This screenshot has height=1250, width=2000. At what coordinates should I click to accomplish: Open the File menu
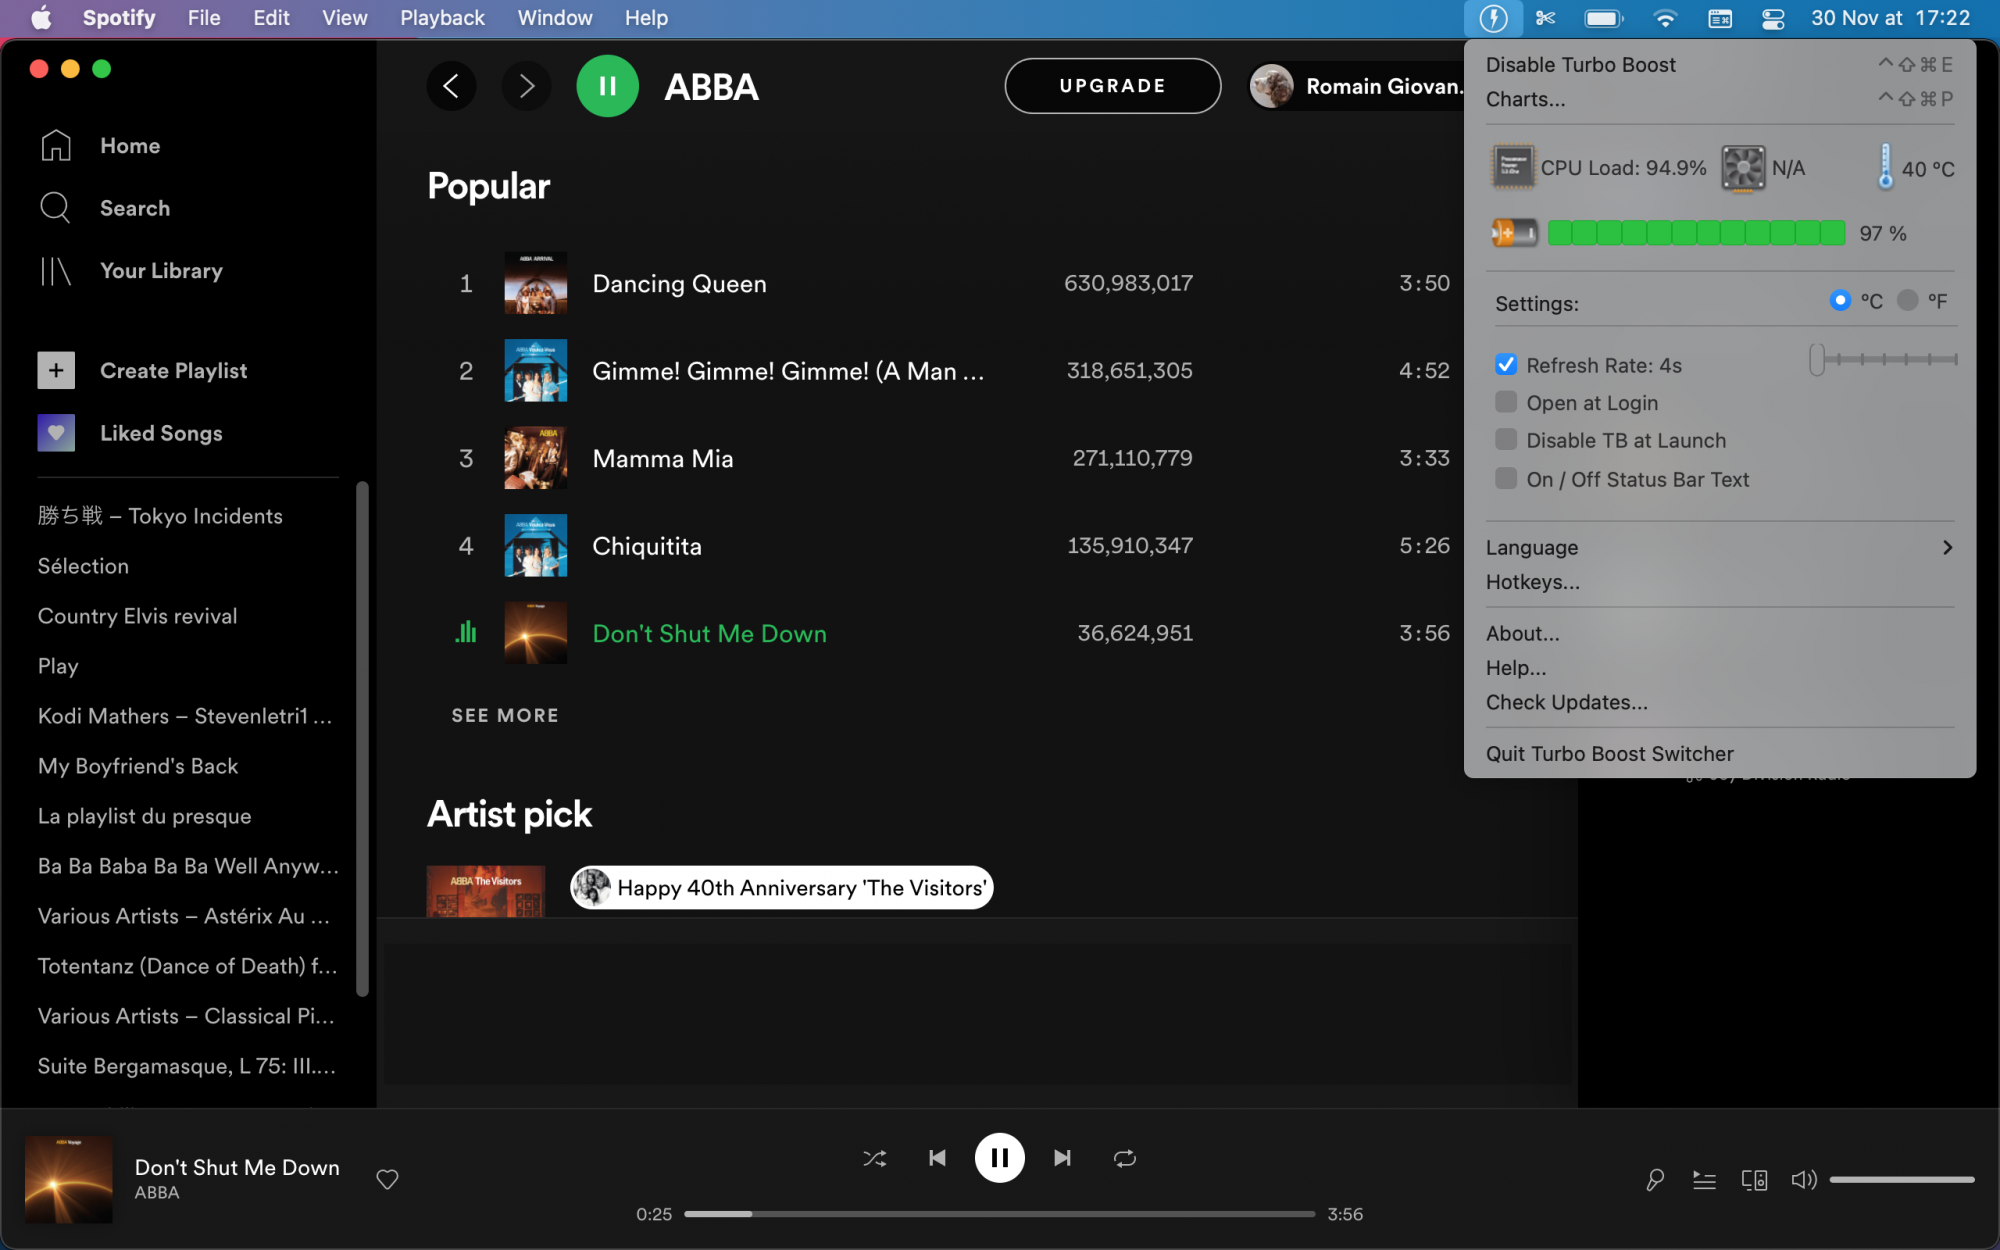click(204, 18)
